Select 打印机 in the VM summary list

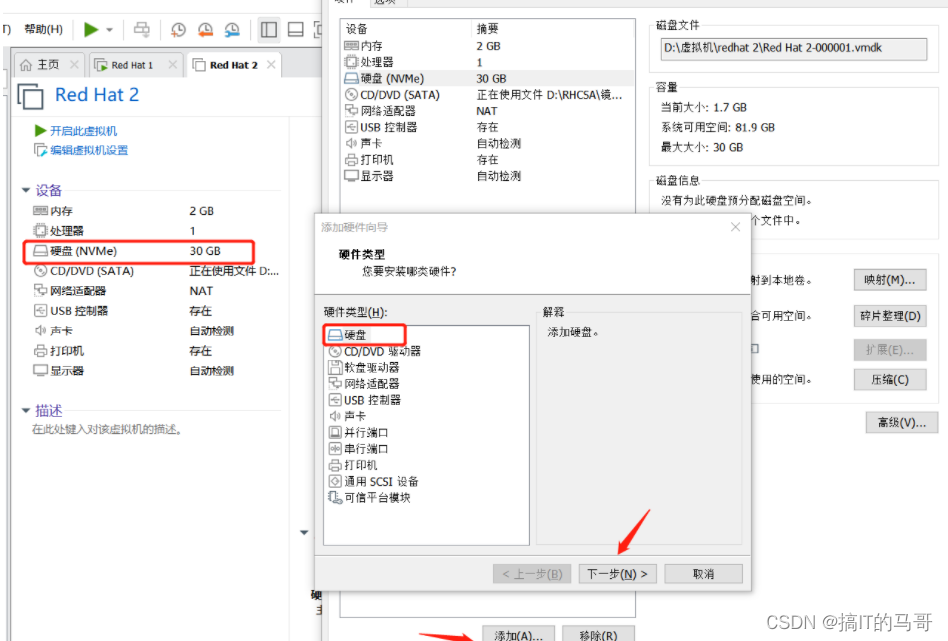[156, 351]
